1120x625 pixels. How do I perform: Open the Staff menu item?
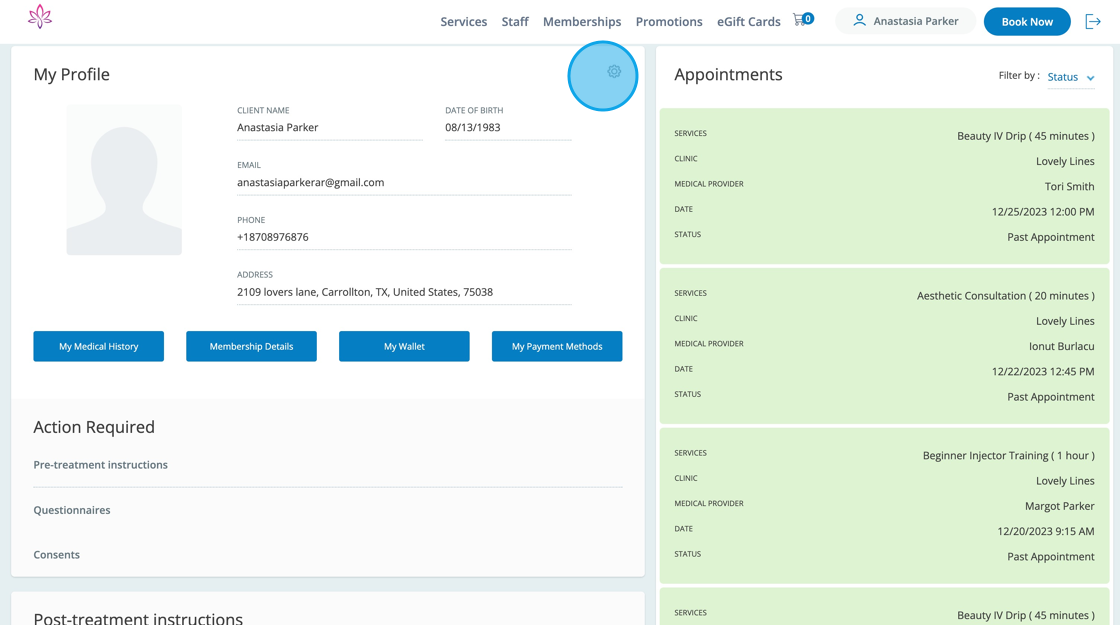515,22
